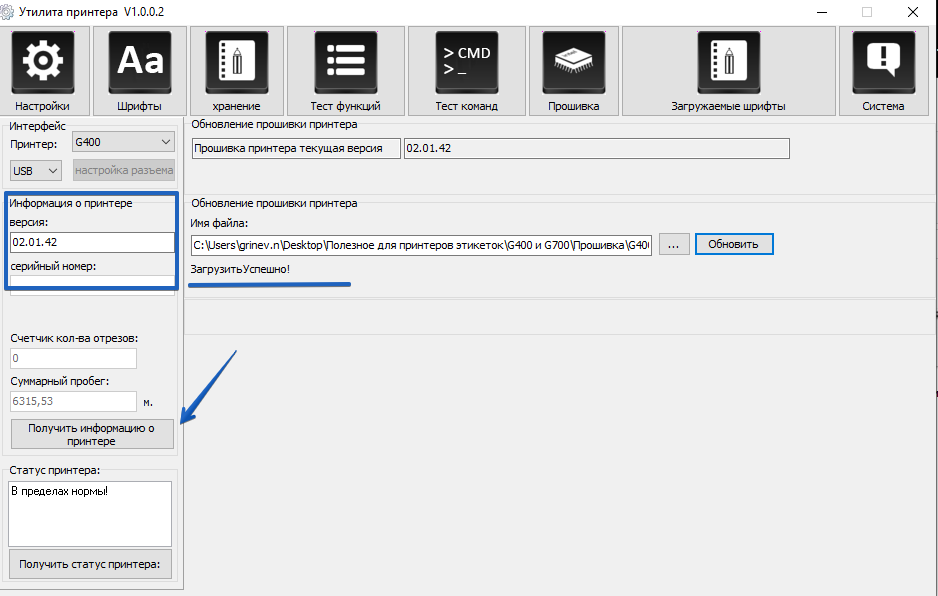Click the firmware file path field
The height and width of the screenshot is (596, 938).
421,245
